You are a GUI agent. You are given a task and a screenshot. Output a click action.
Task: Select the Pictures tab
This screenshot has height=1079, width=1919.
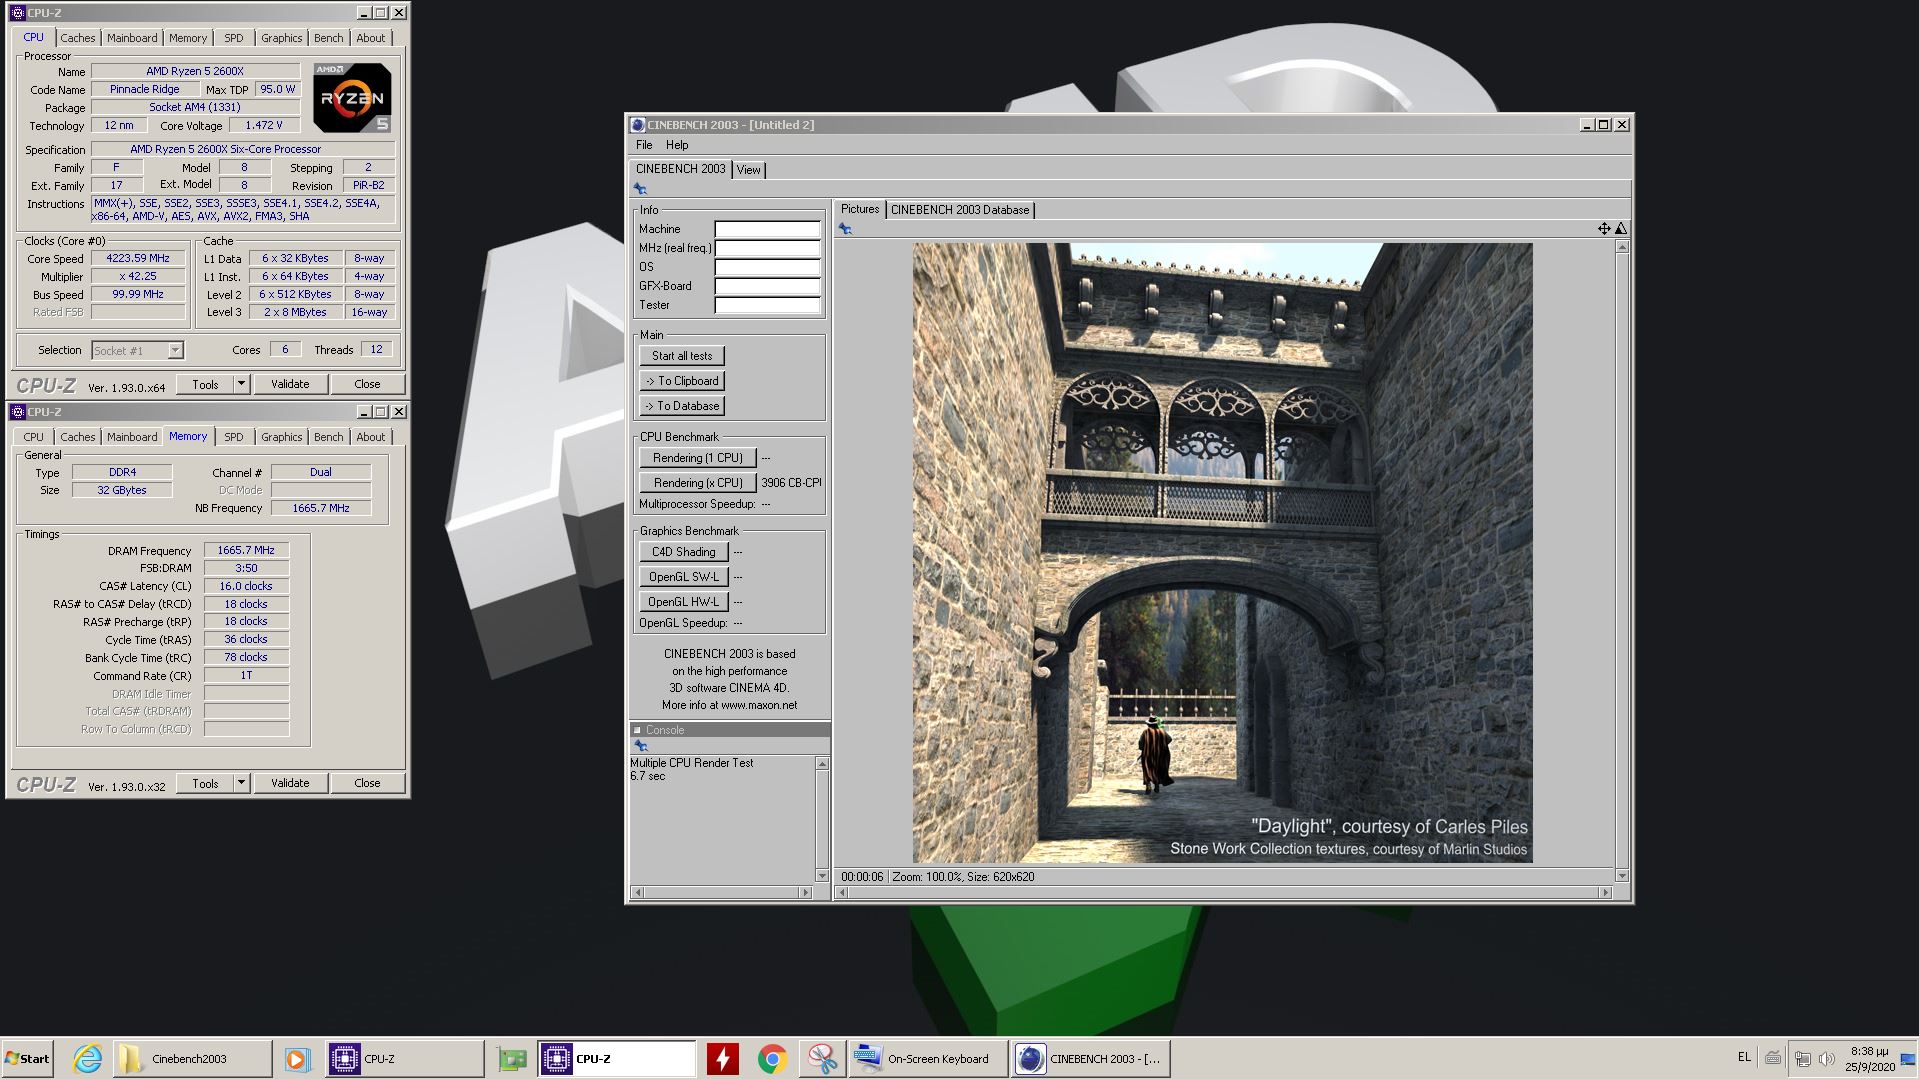pyautogui.click(x=860, y=209)
